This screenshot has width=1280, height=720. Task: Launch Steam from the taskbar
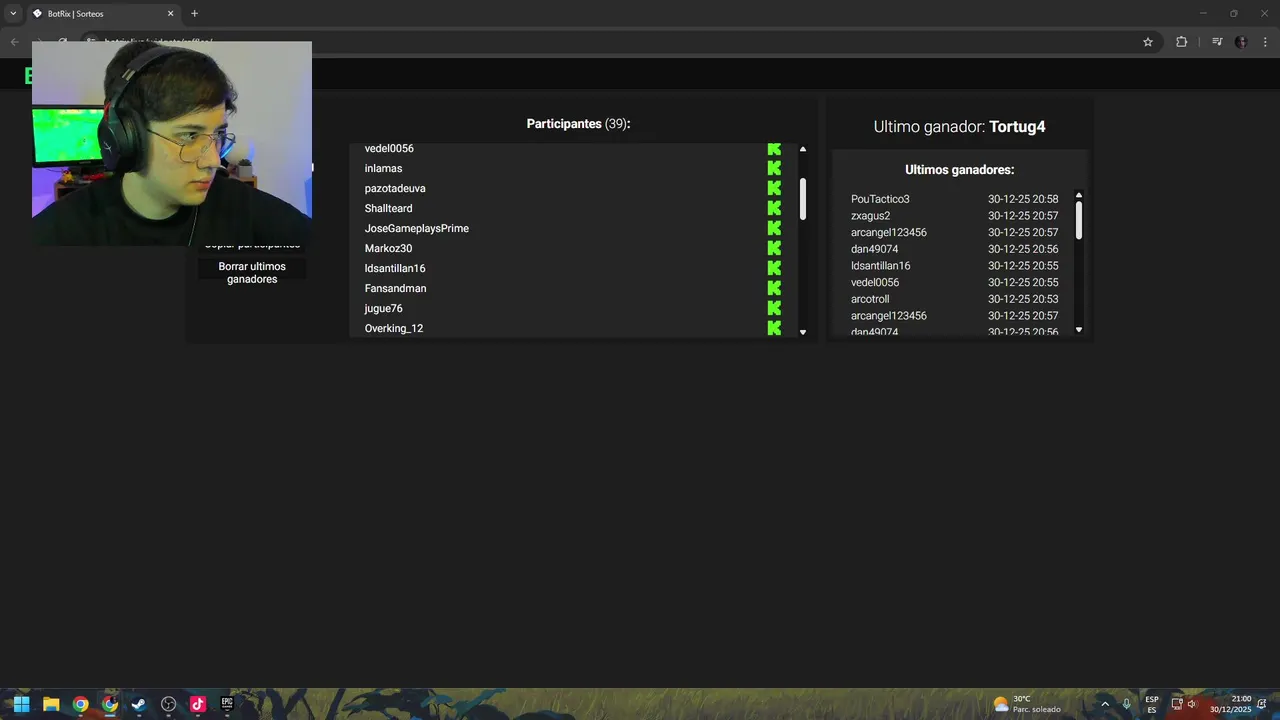[139, 704]
